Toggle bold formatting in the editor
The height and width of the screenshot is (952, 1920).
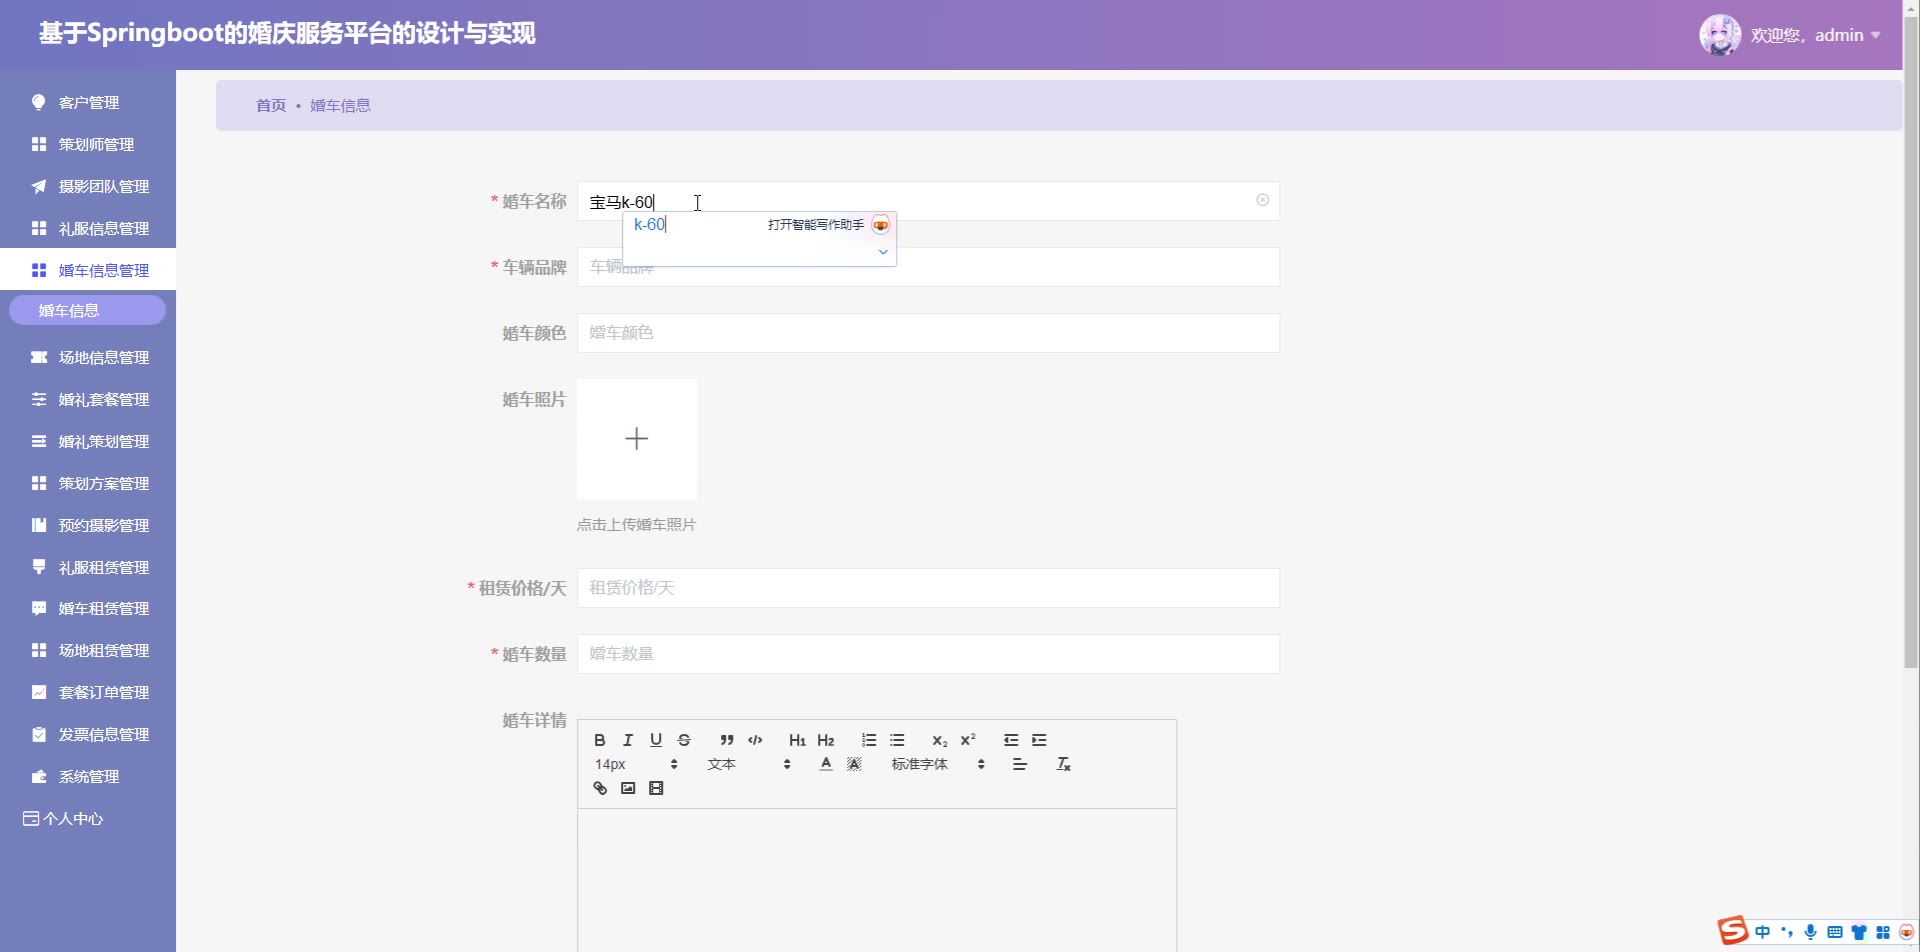point(600,740)
